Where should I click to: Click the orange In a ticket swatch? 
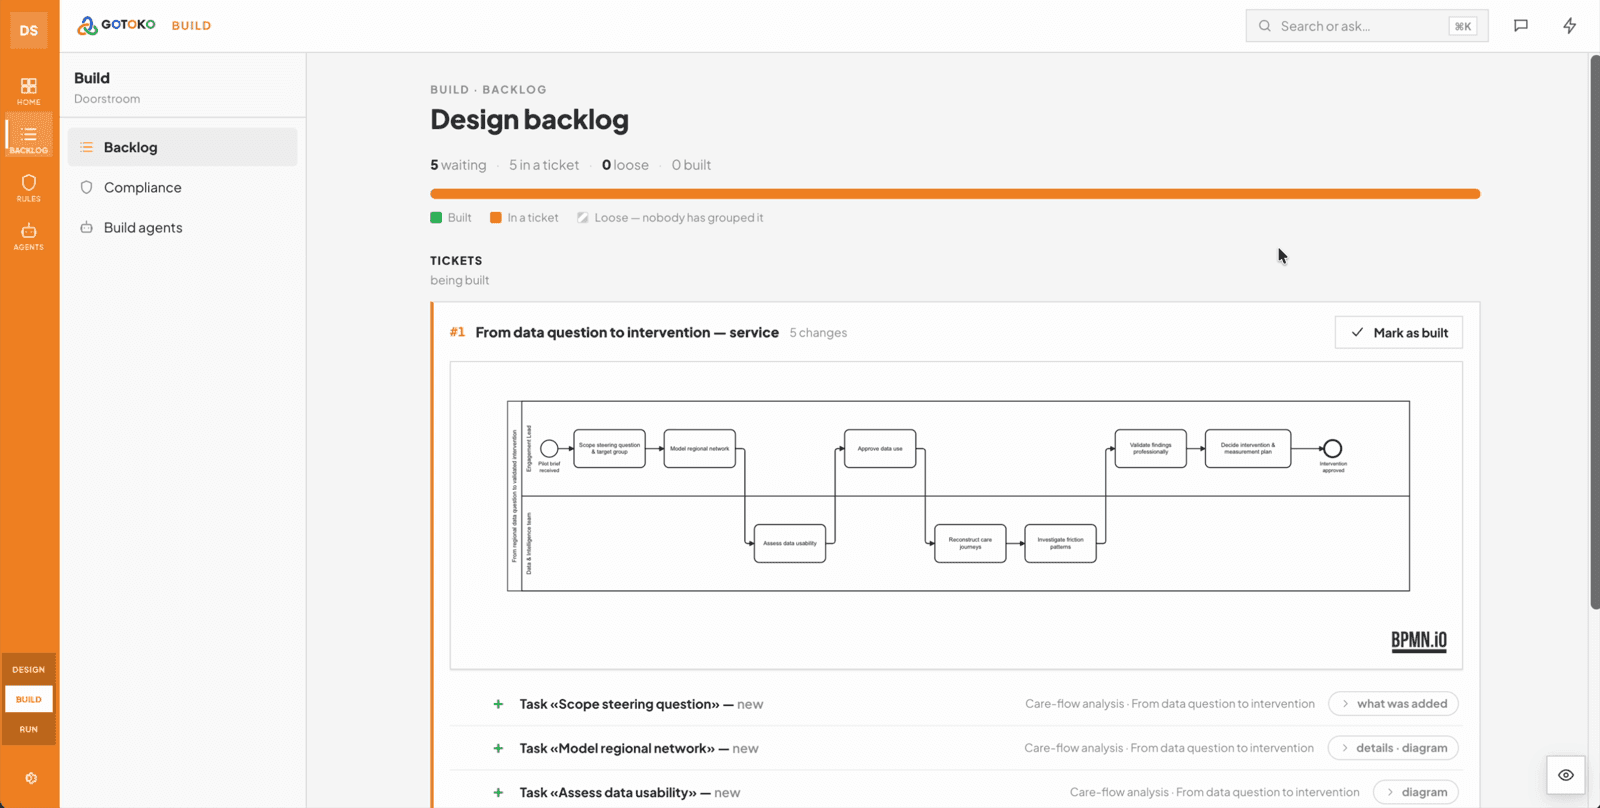point(496,217)
